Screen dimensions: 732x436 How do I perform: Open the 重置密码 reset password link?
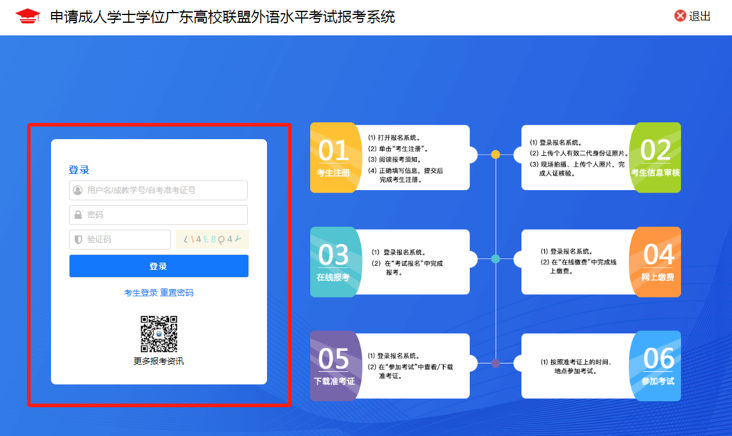point(177,293)
